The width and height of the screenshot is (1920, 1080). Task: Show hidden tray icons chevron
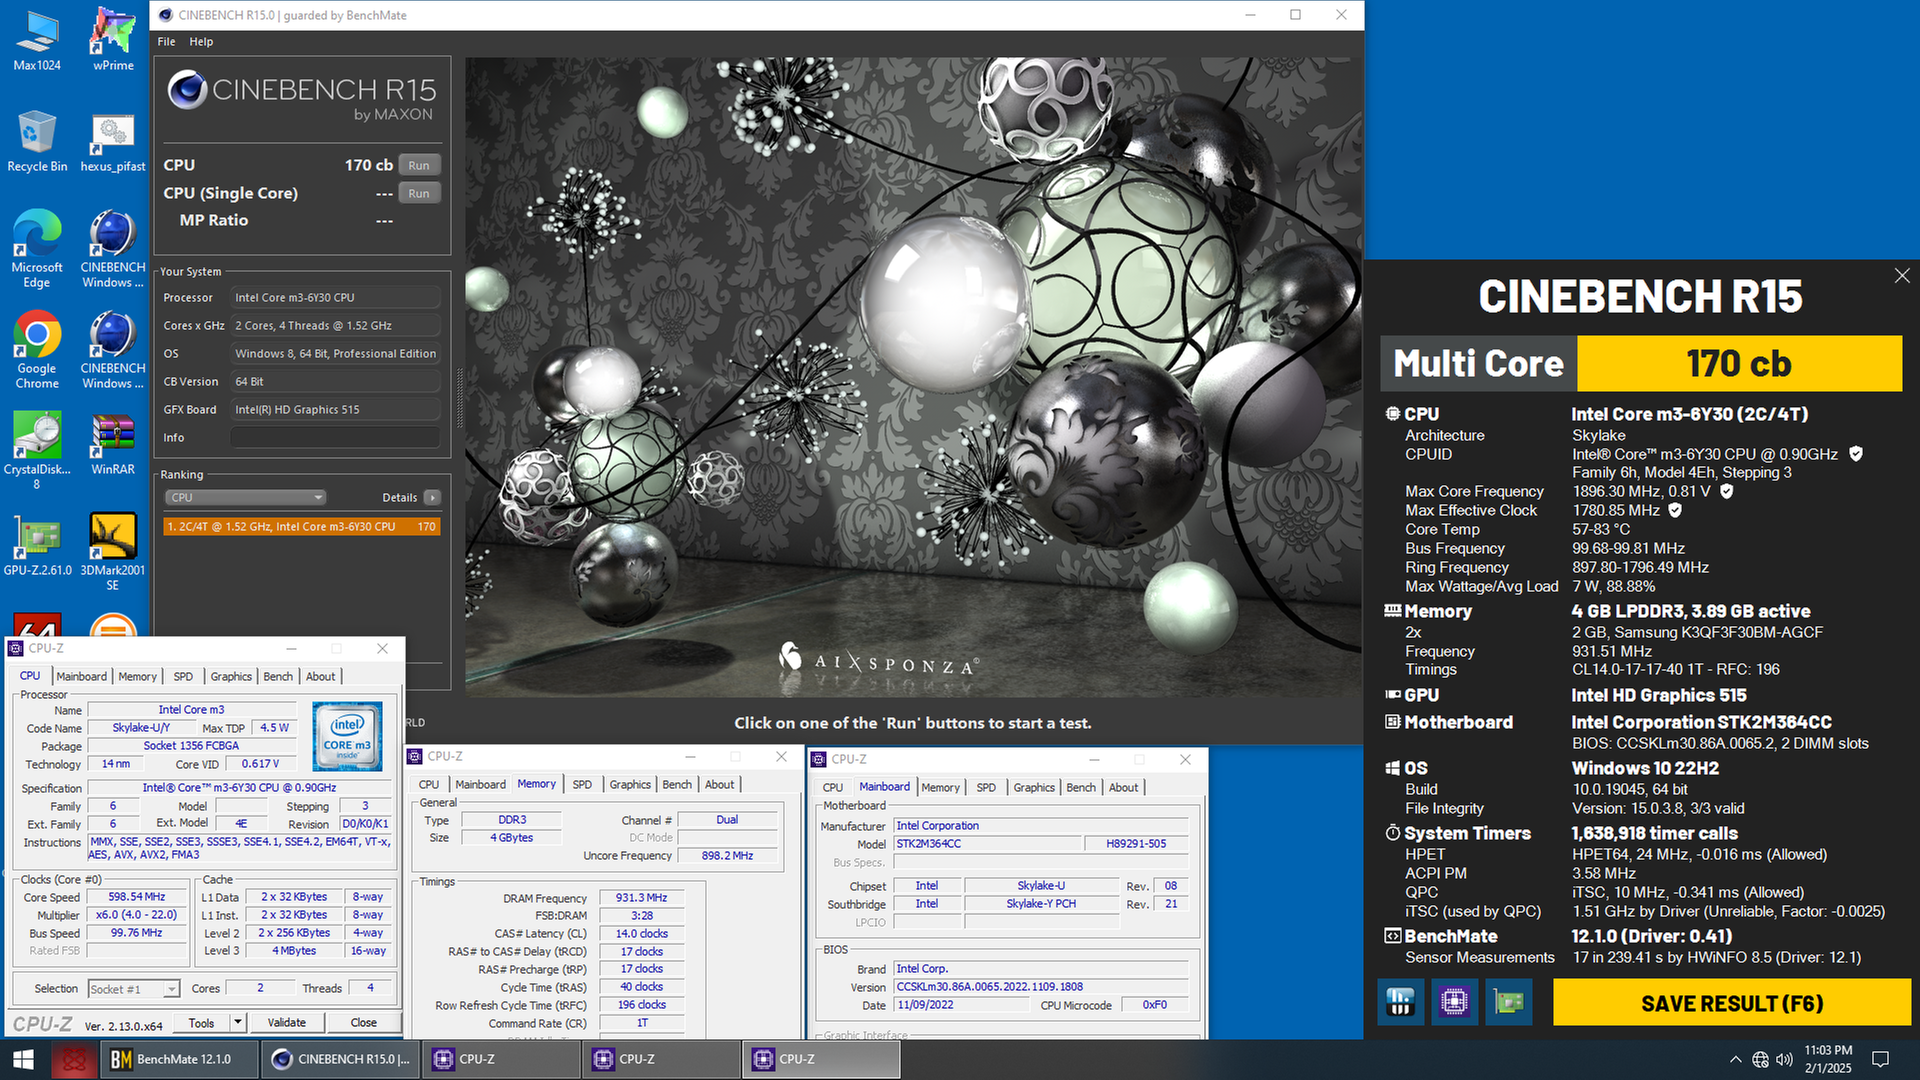1735,1059
